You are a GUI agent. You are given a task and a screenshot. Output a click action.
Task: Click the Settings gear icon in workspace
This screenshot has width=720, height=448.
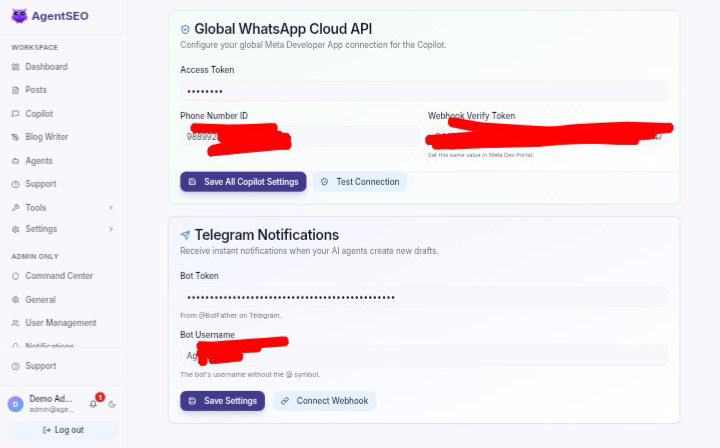coord(16,229)
